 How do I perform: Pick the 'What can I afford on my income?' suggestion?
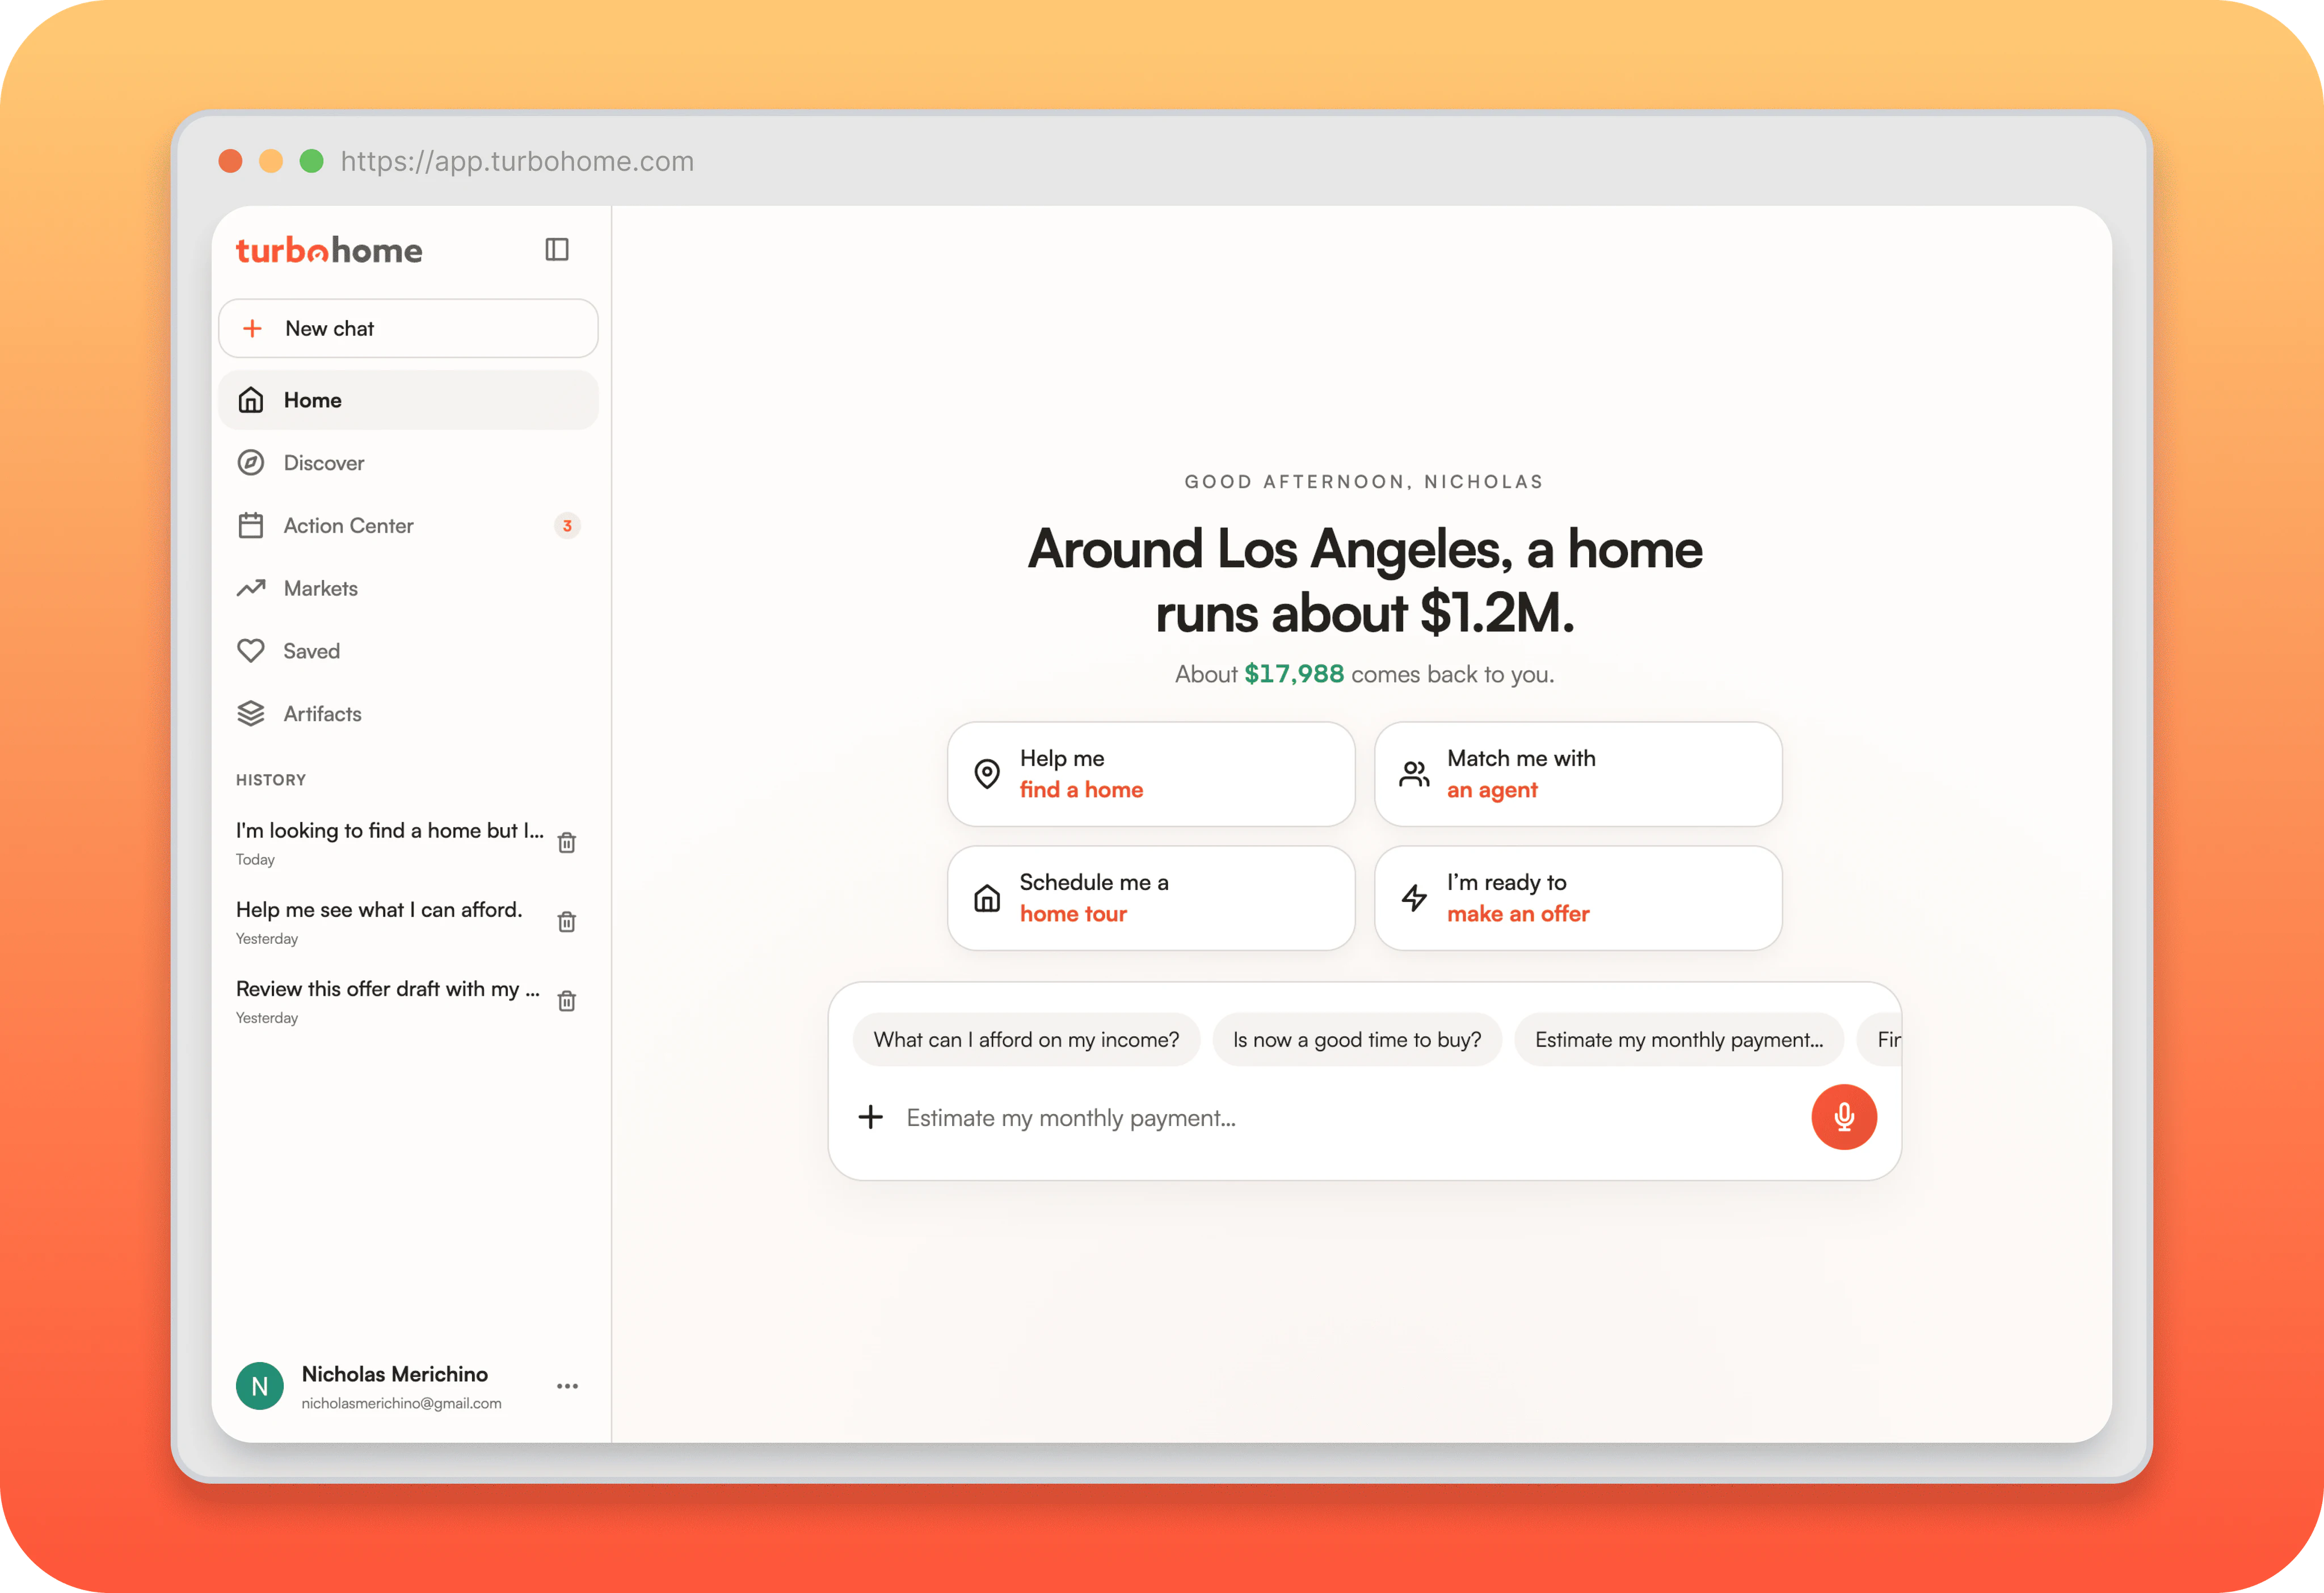click(x=1026, y=1040)
